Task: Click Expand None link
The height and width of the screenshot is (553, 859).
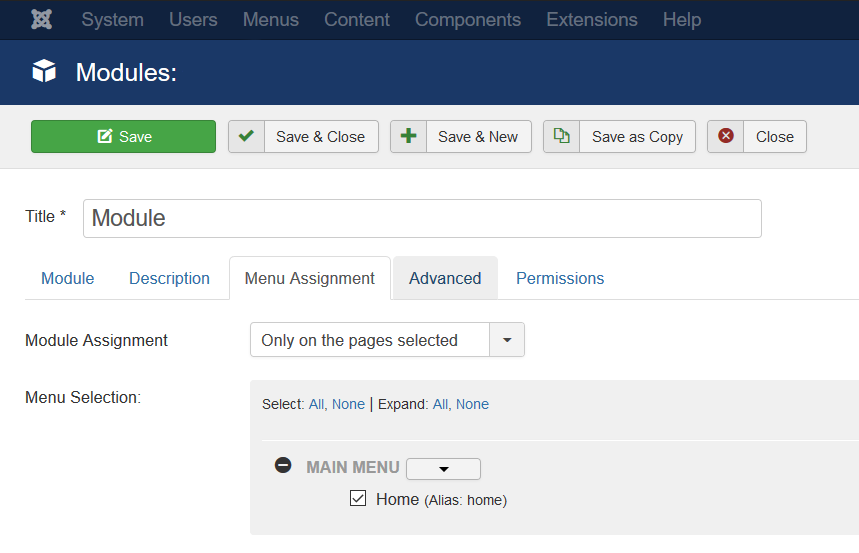Action: [472, 404]
